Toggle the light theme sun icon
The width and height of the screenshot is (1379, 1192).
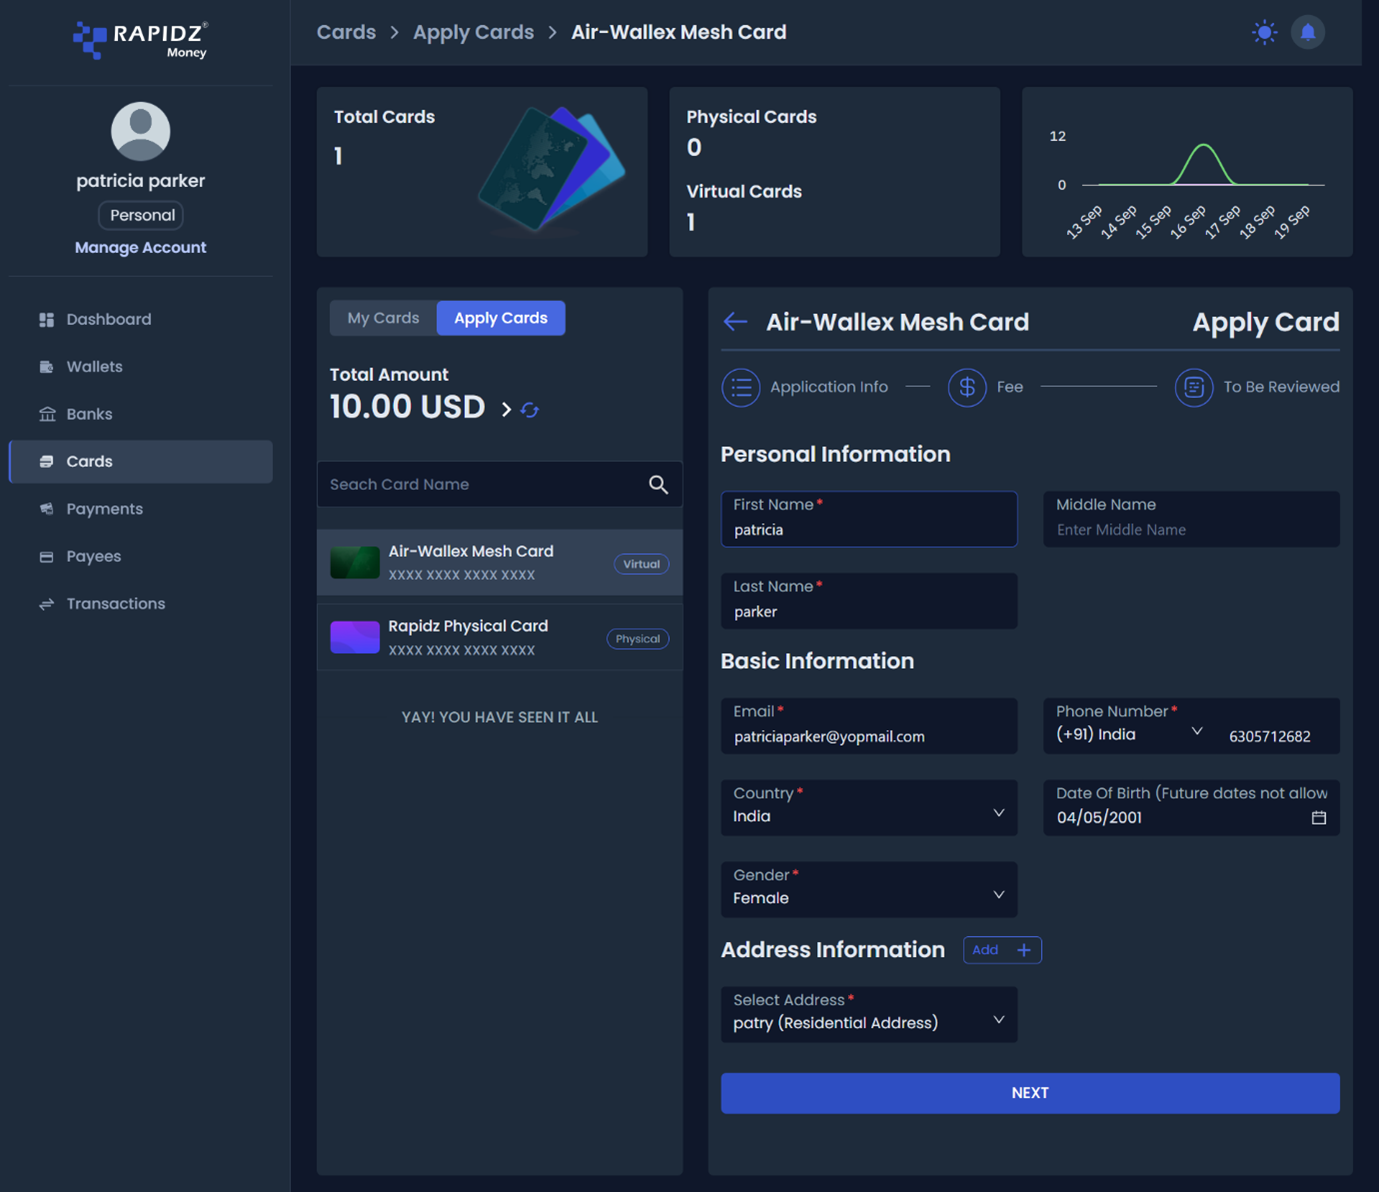tap(1264, 32)
